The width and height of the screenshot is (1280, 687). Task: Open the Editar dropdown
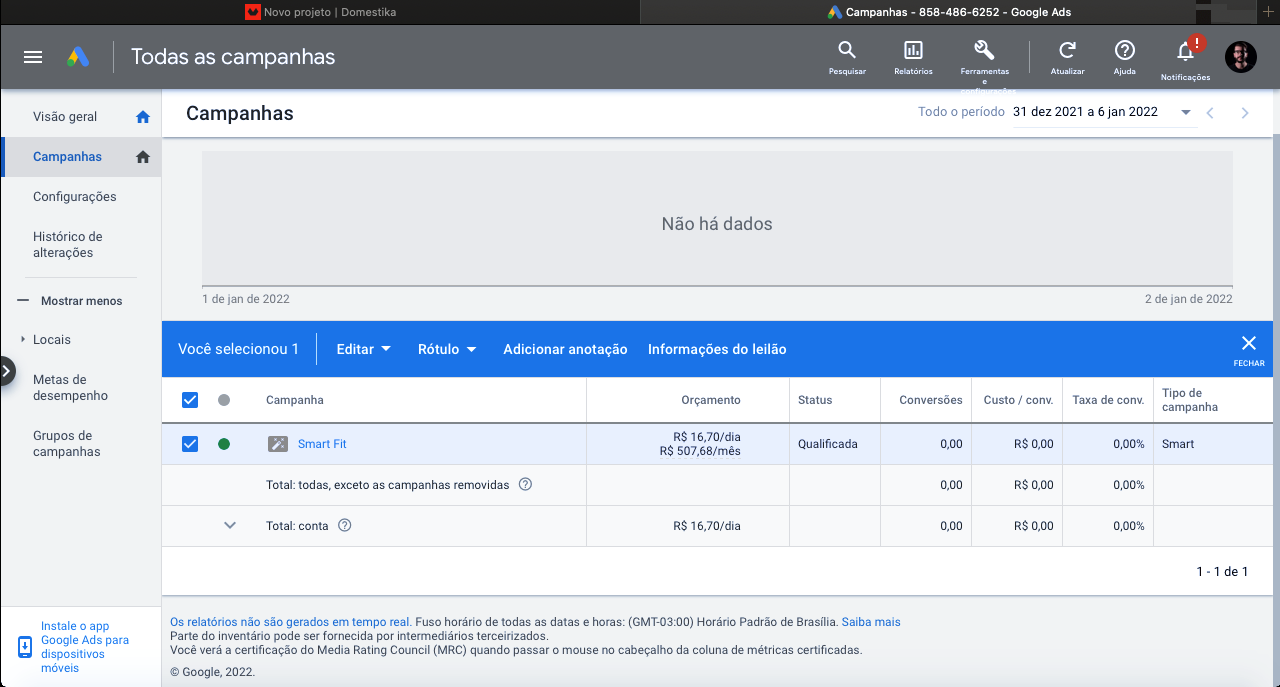click(x=364, y=349)
